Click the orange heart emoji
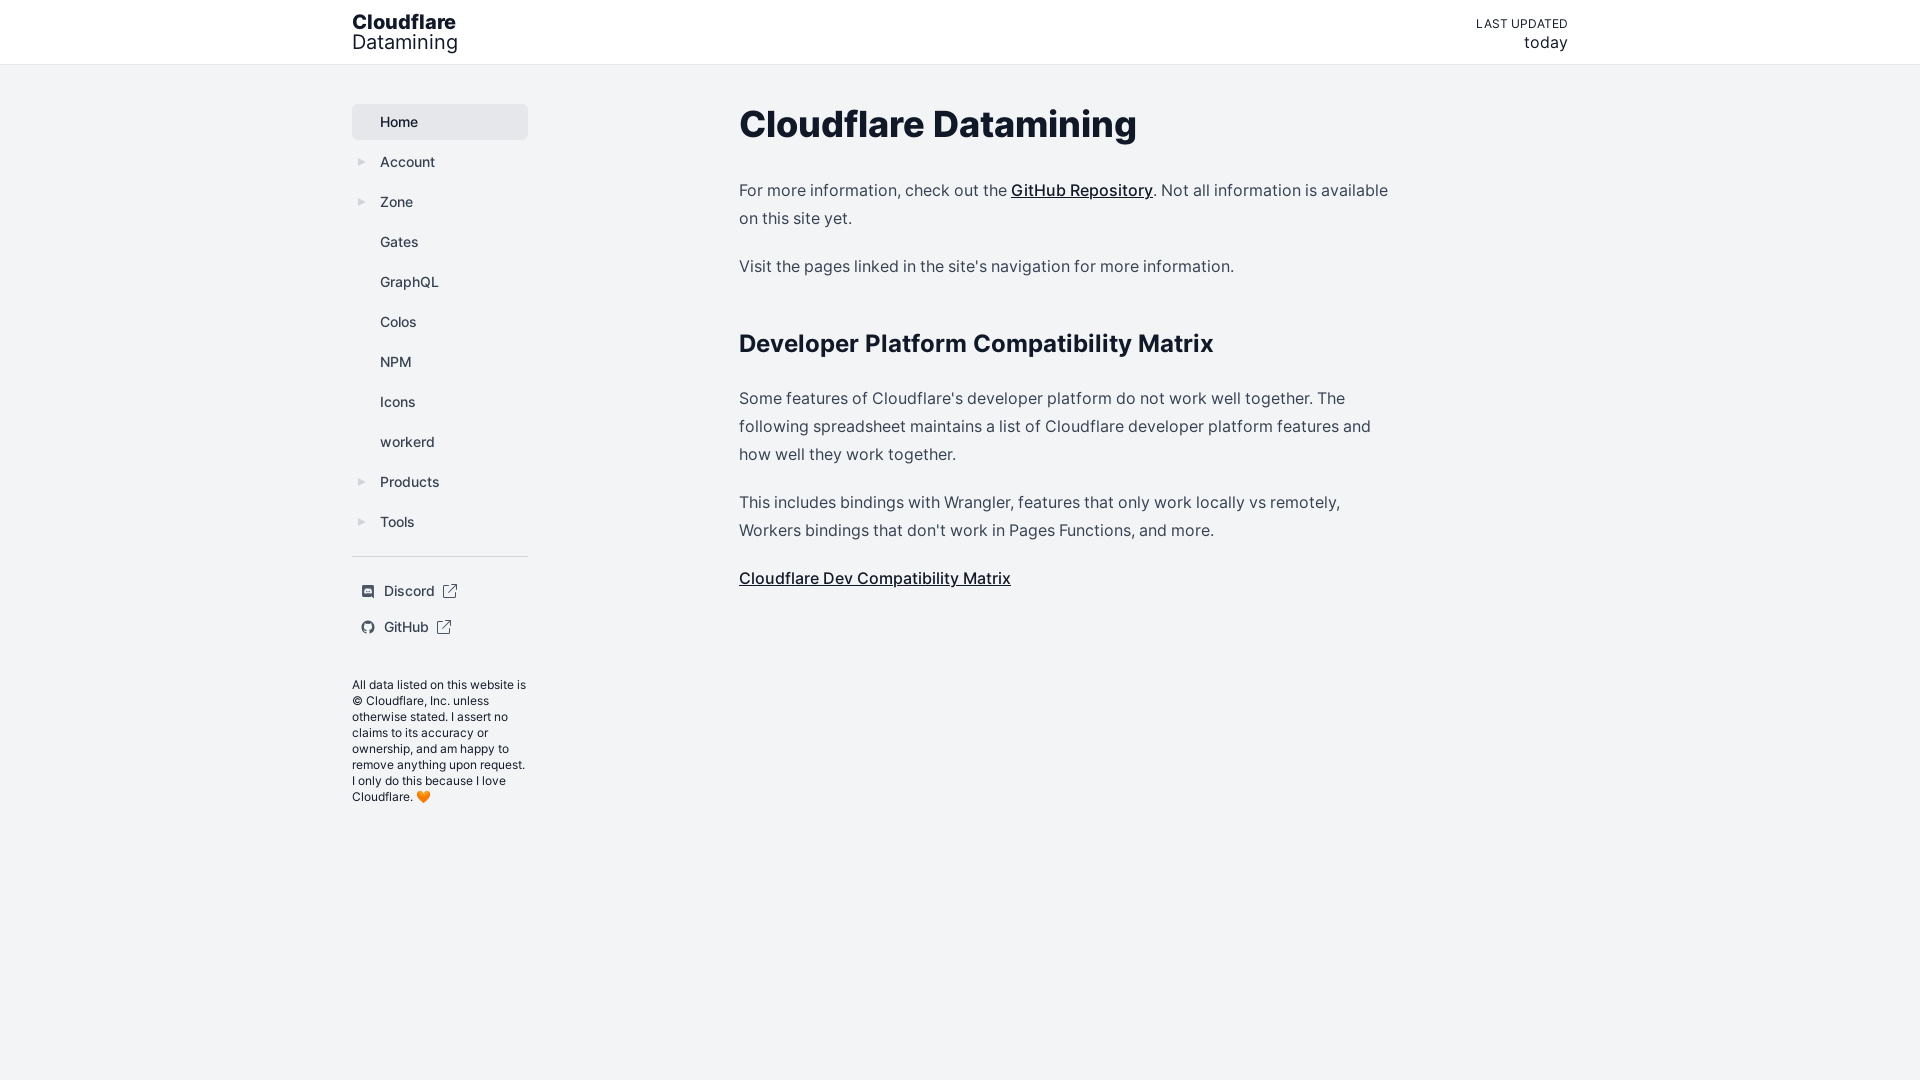The height and width of the screenshot is (1080, 1920). [x=423, y=797]
